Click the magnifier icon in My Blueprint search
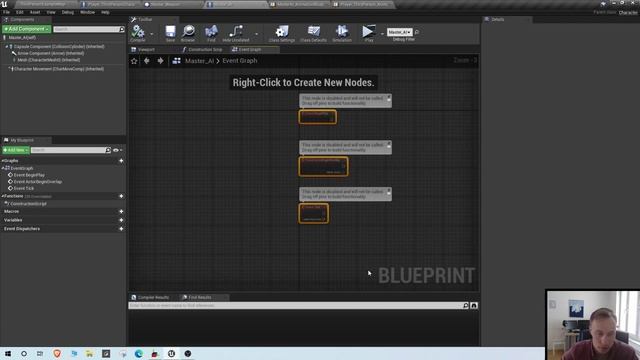The image size is (640, 360). coord(108,150)
